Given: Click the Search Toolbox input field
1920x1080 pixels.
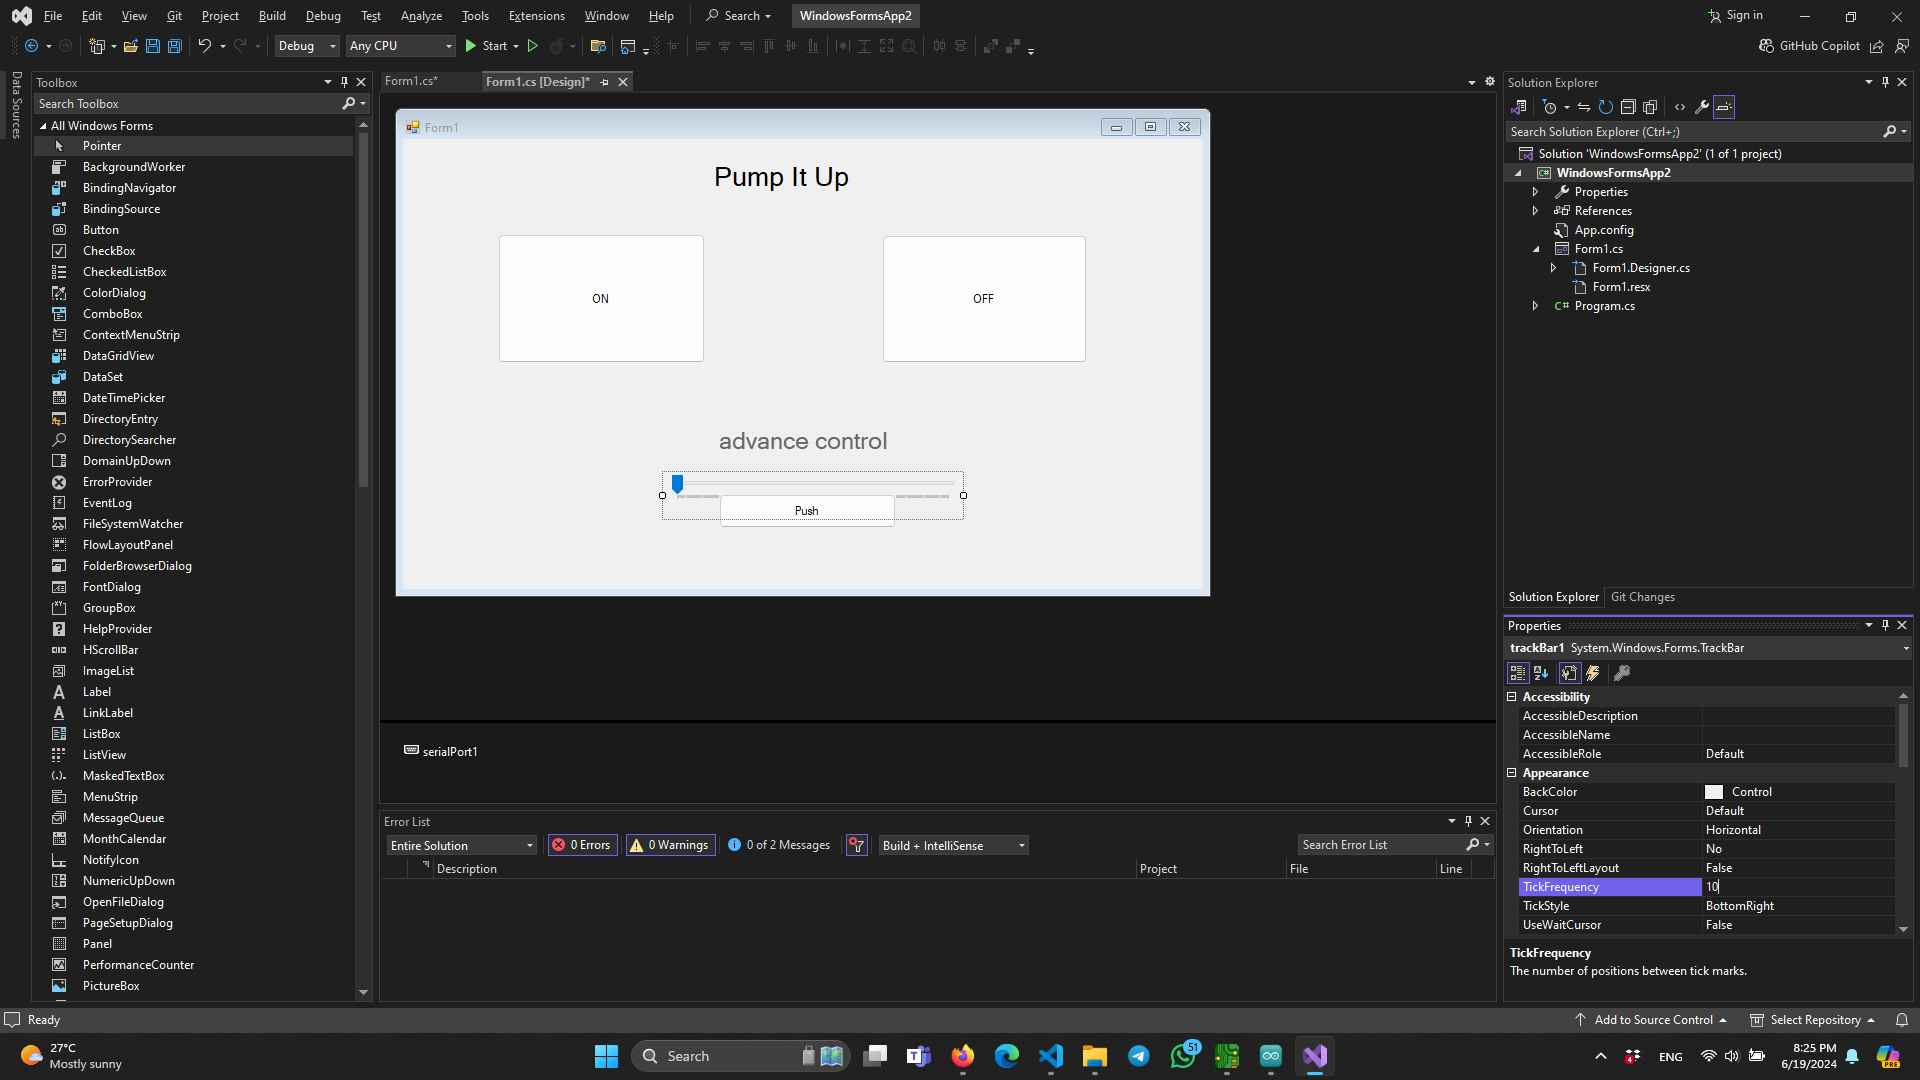Looking at the screenshot, I should 188,104.
